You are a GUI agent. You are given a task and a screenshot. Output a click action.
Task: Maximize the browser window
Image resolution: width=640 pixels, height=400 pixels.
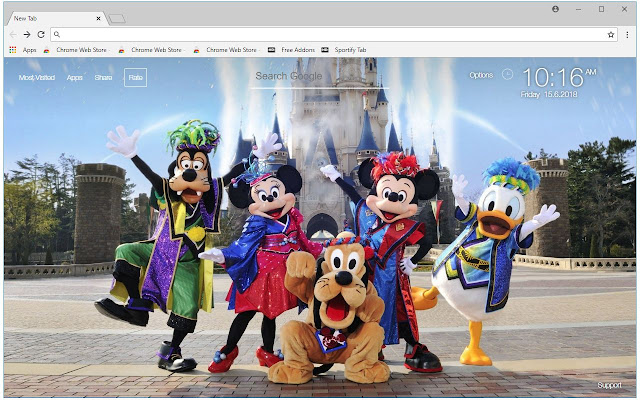click(601, 9)
